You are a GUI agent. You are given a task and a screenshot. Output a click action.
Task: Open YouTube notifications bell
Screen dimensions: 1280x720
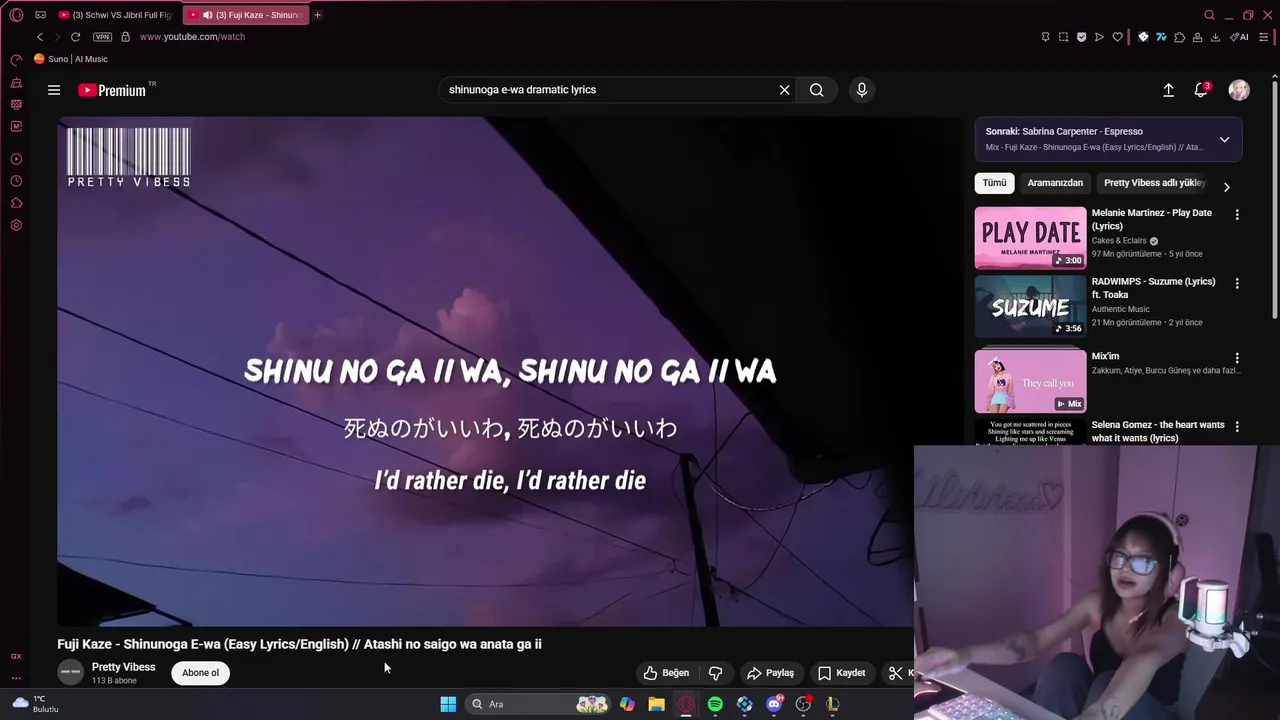[x=1202, y=90]
